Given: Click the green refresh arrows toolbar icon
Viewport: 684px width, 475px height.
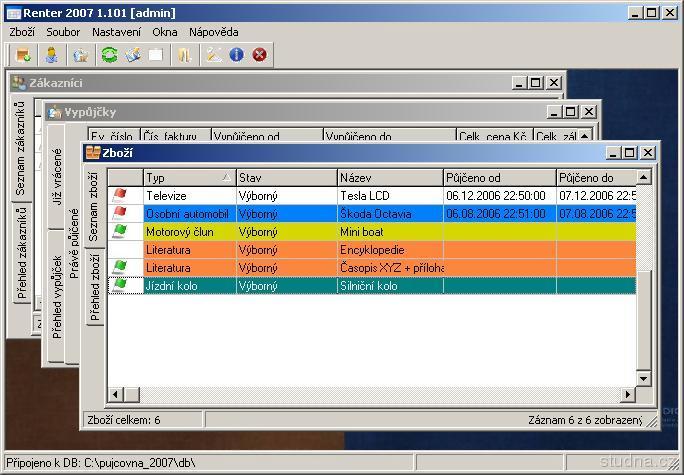Looking at the screenshot, I should pos(109,55).
